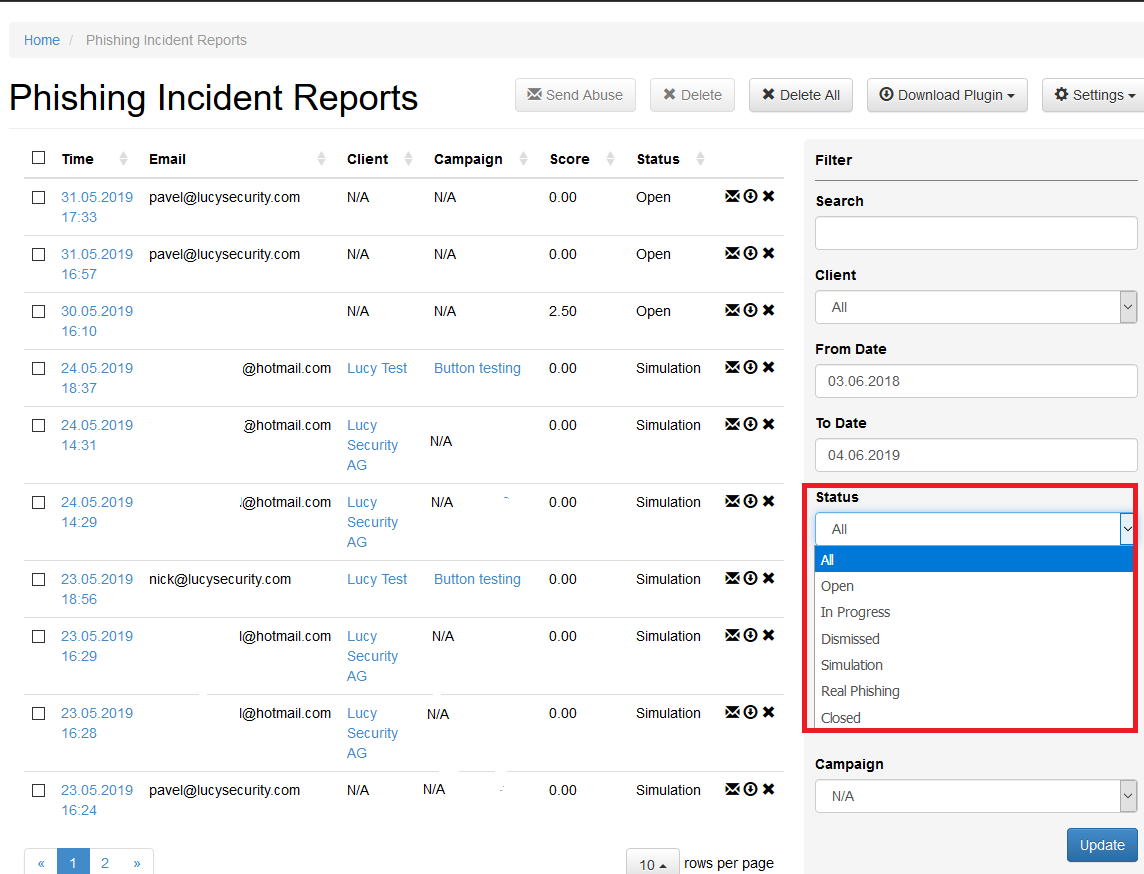Expand the Campaign filter dropdown
This screenshot has width=1144, height=874.
975,796
